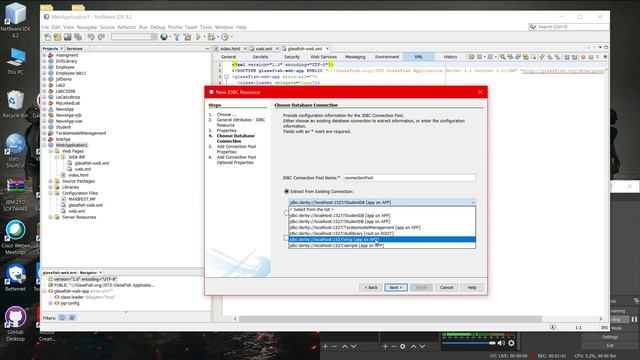Screen dimensions: 640x360
Task: Open GitHub Desktop shortcut icon
Action: click(15, 324)
